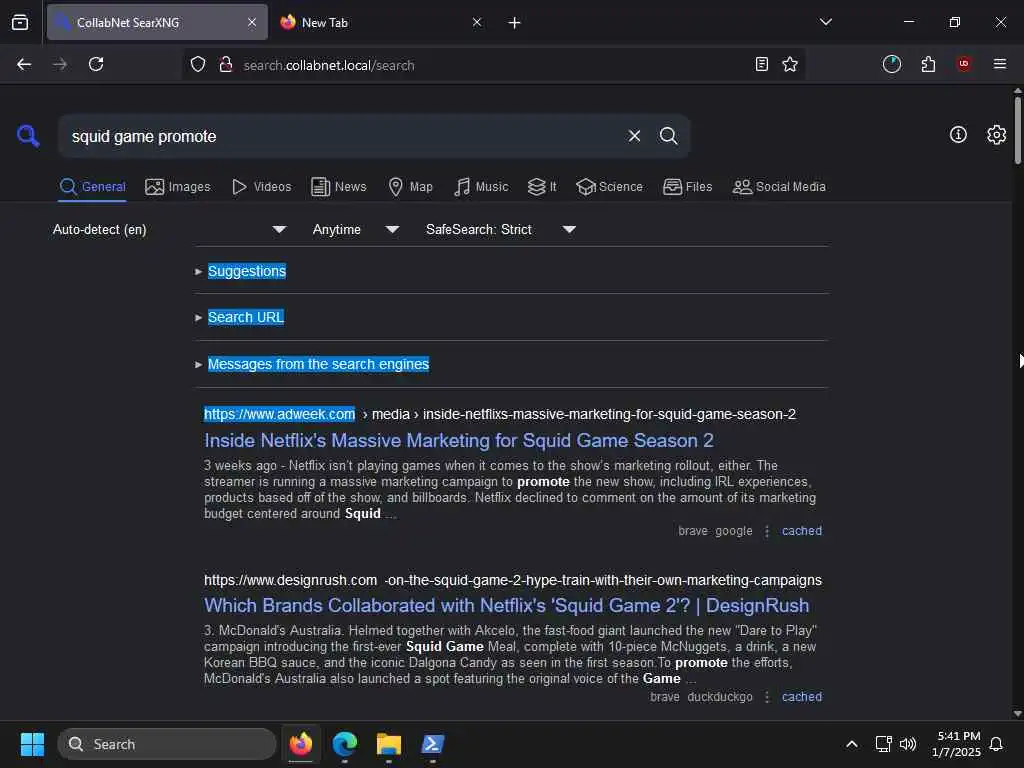Open the Firefox account container icon
The height and width of the screenshot is (768, 1024).
[x=892, y=64]
